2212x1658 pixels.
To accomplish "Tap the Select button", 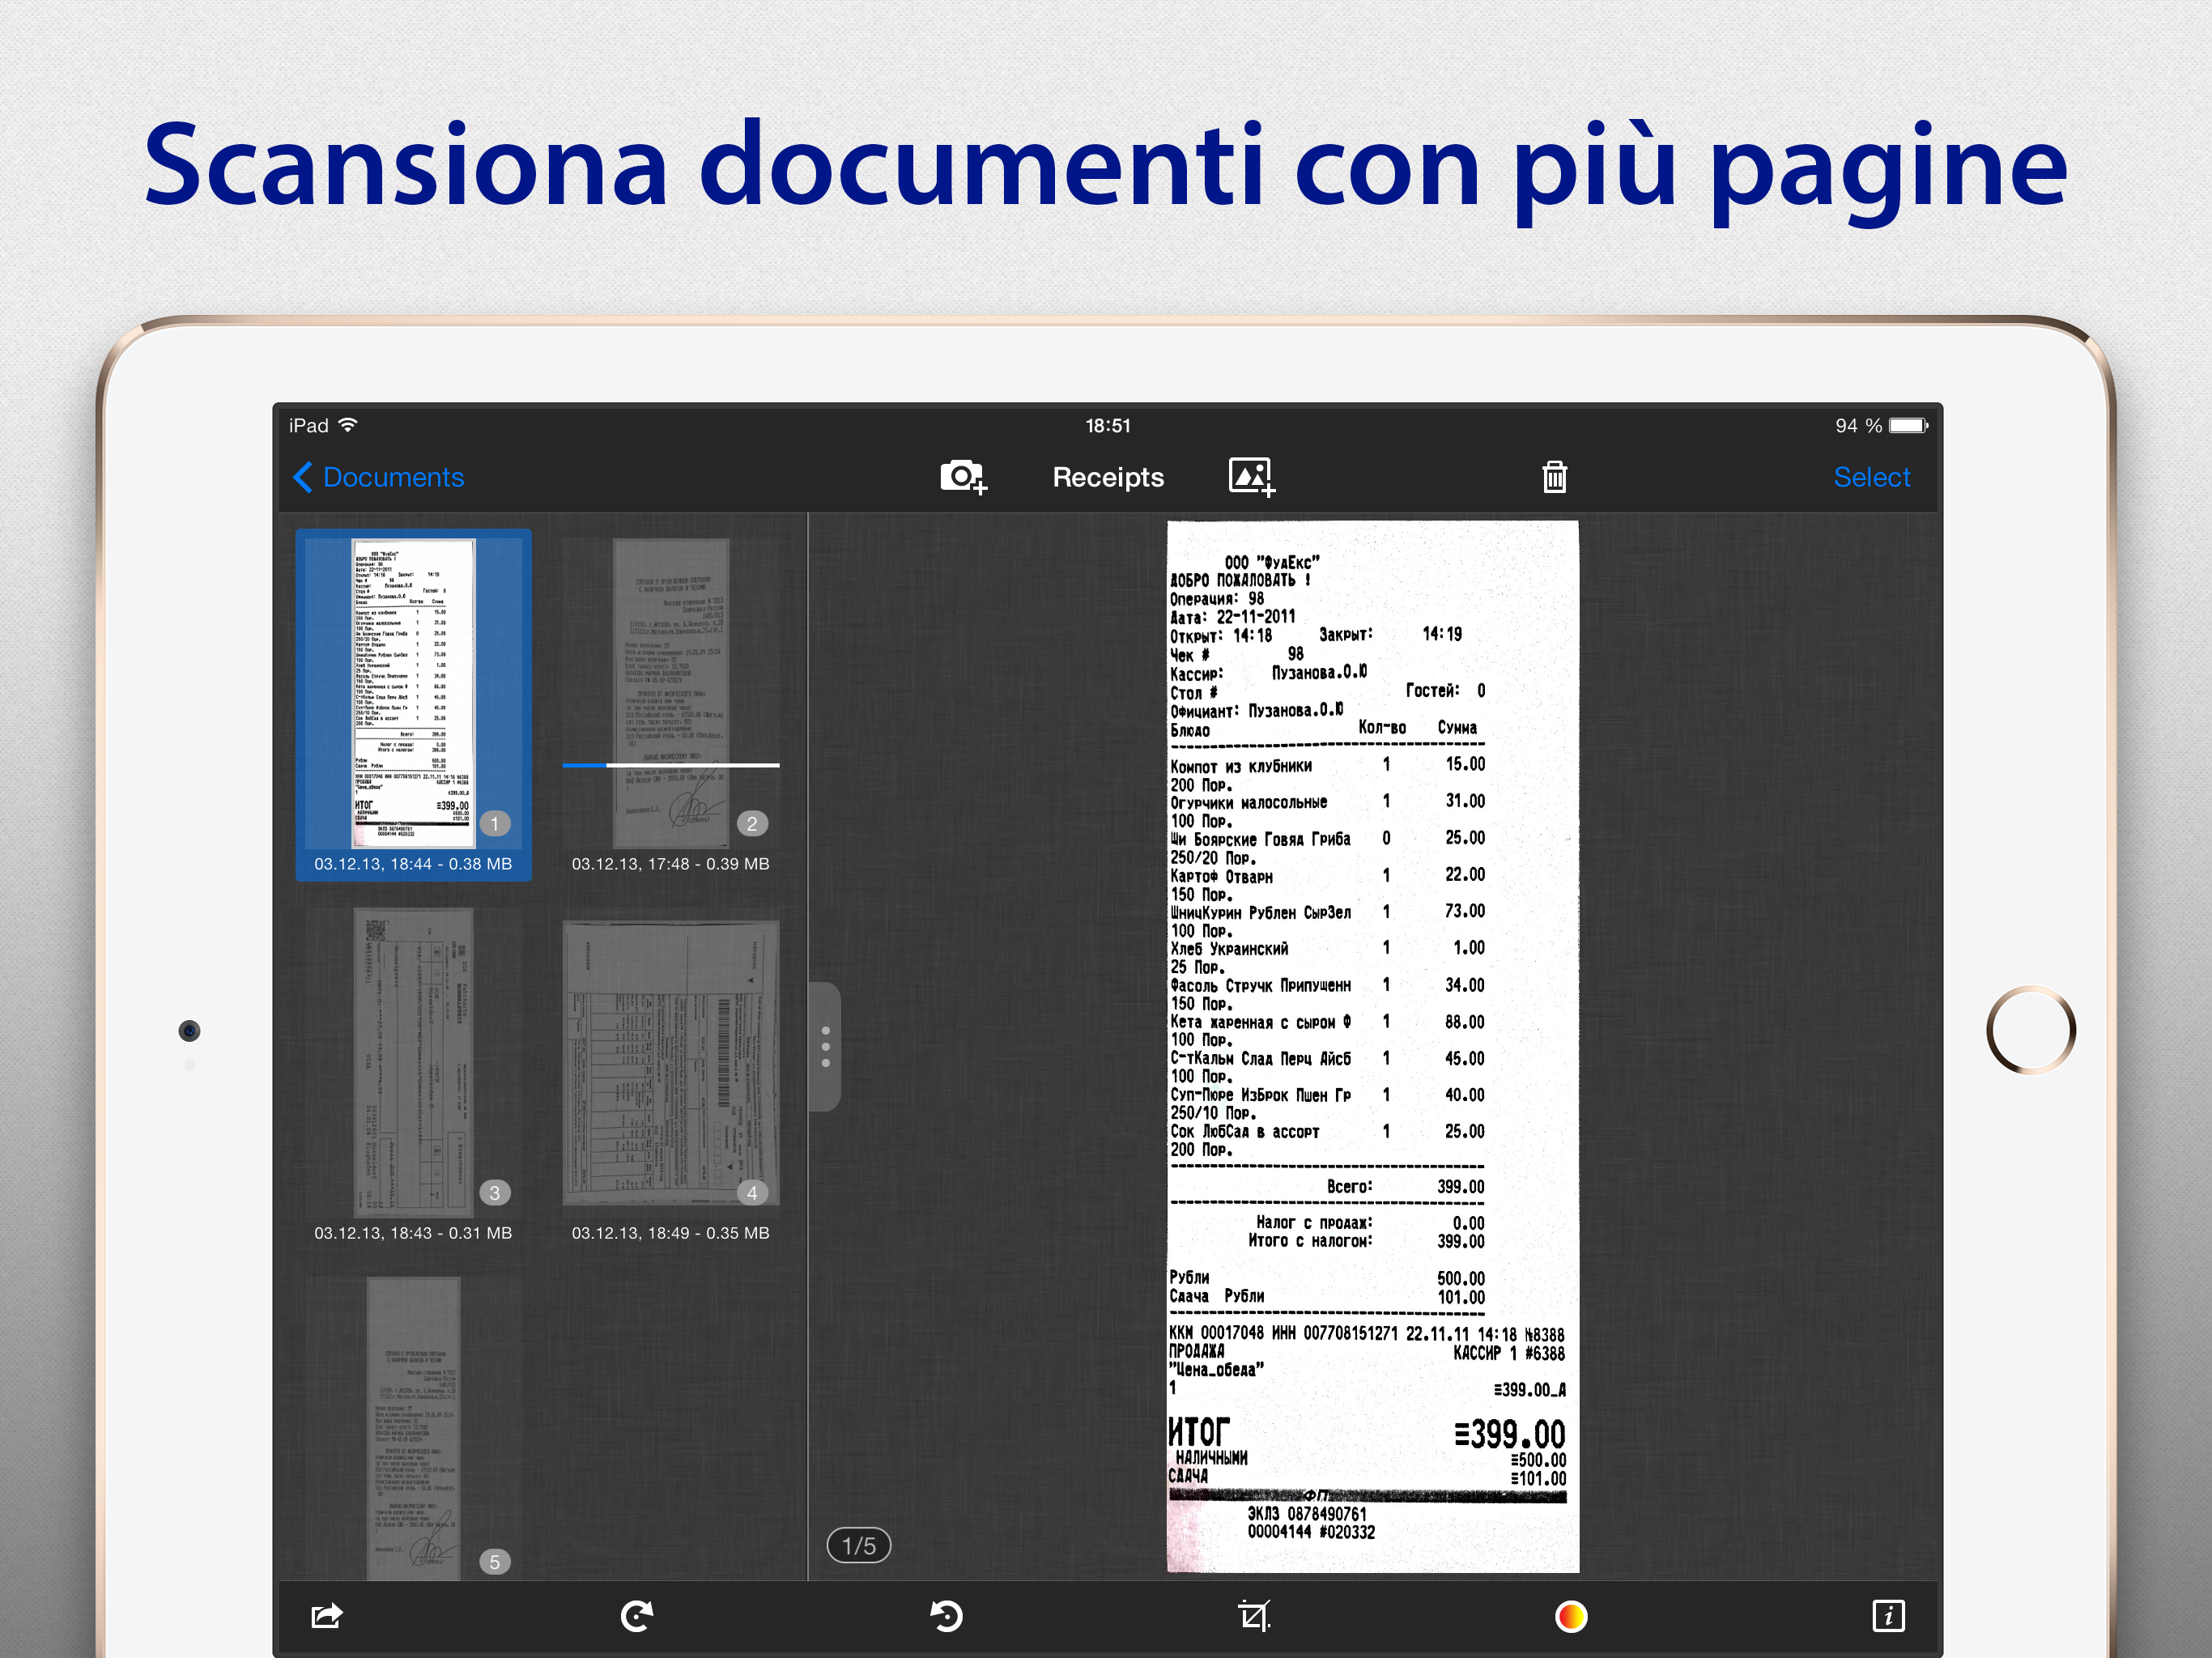I will tap(1871, 477).
